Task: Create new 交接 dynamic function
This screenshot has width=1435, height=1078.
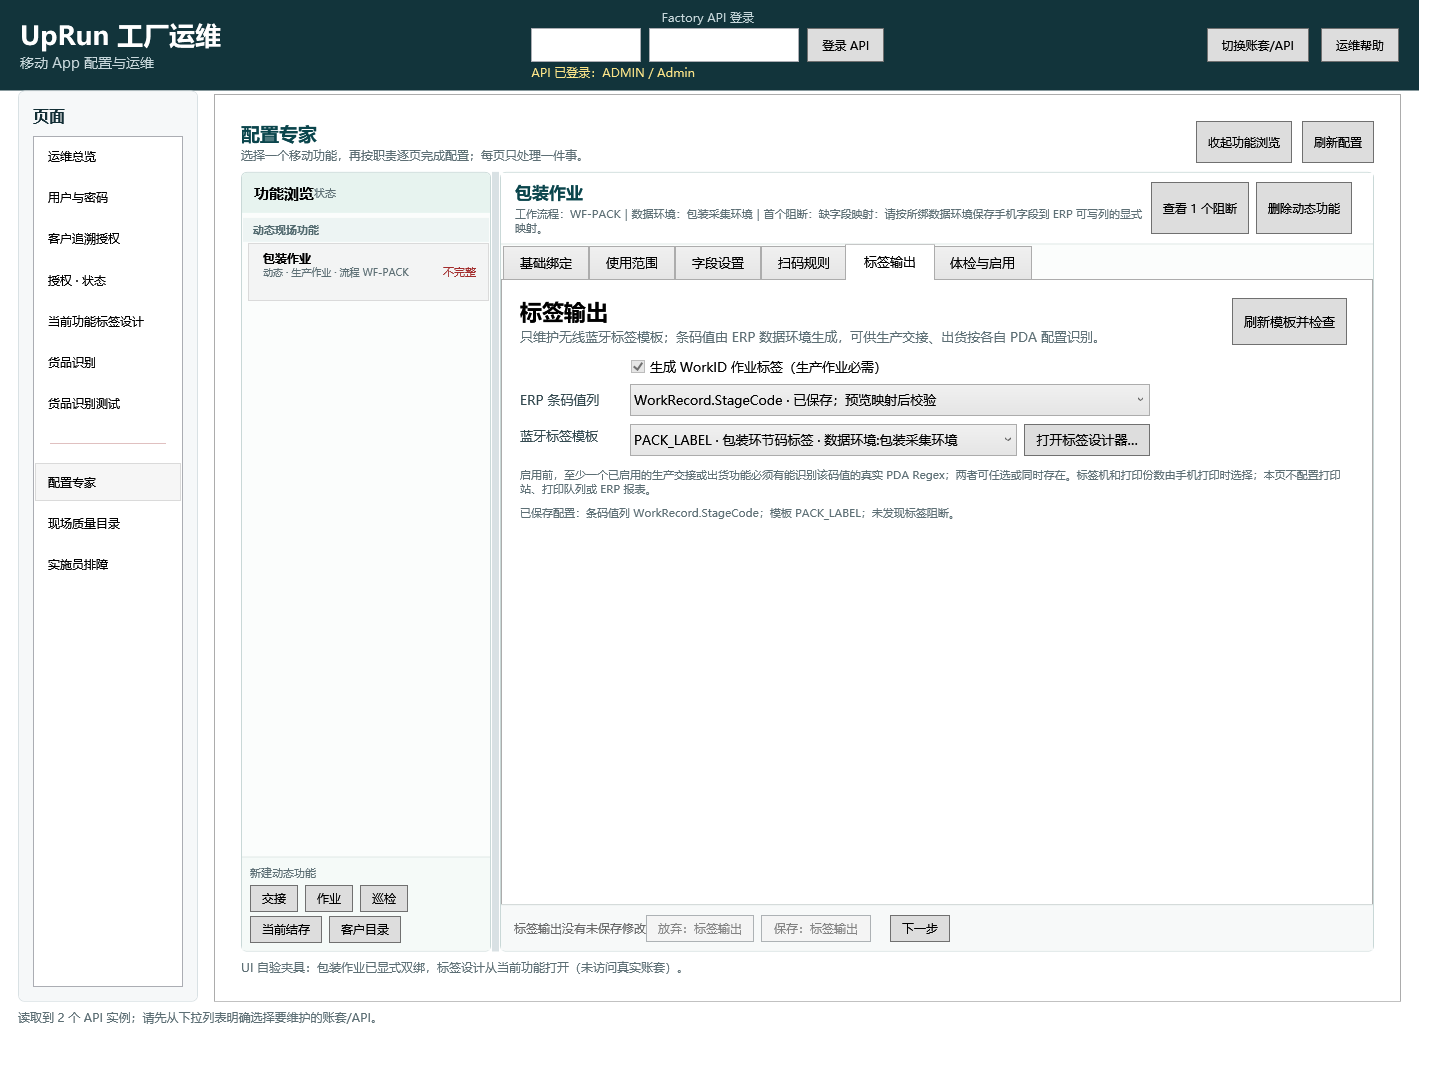Action: [x=274, y=898]
